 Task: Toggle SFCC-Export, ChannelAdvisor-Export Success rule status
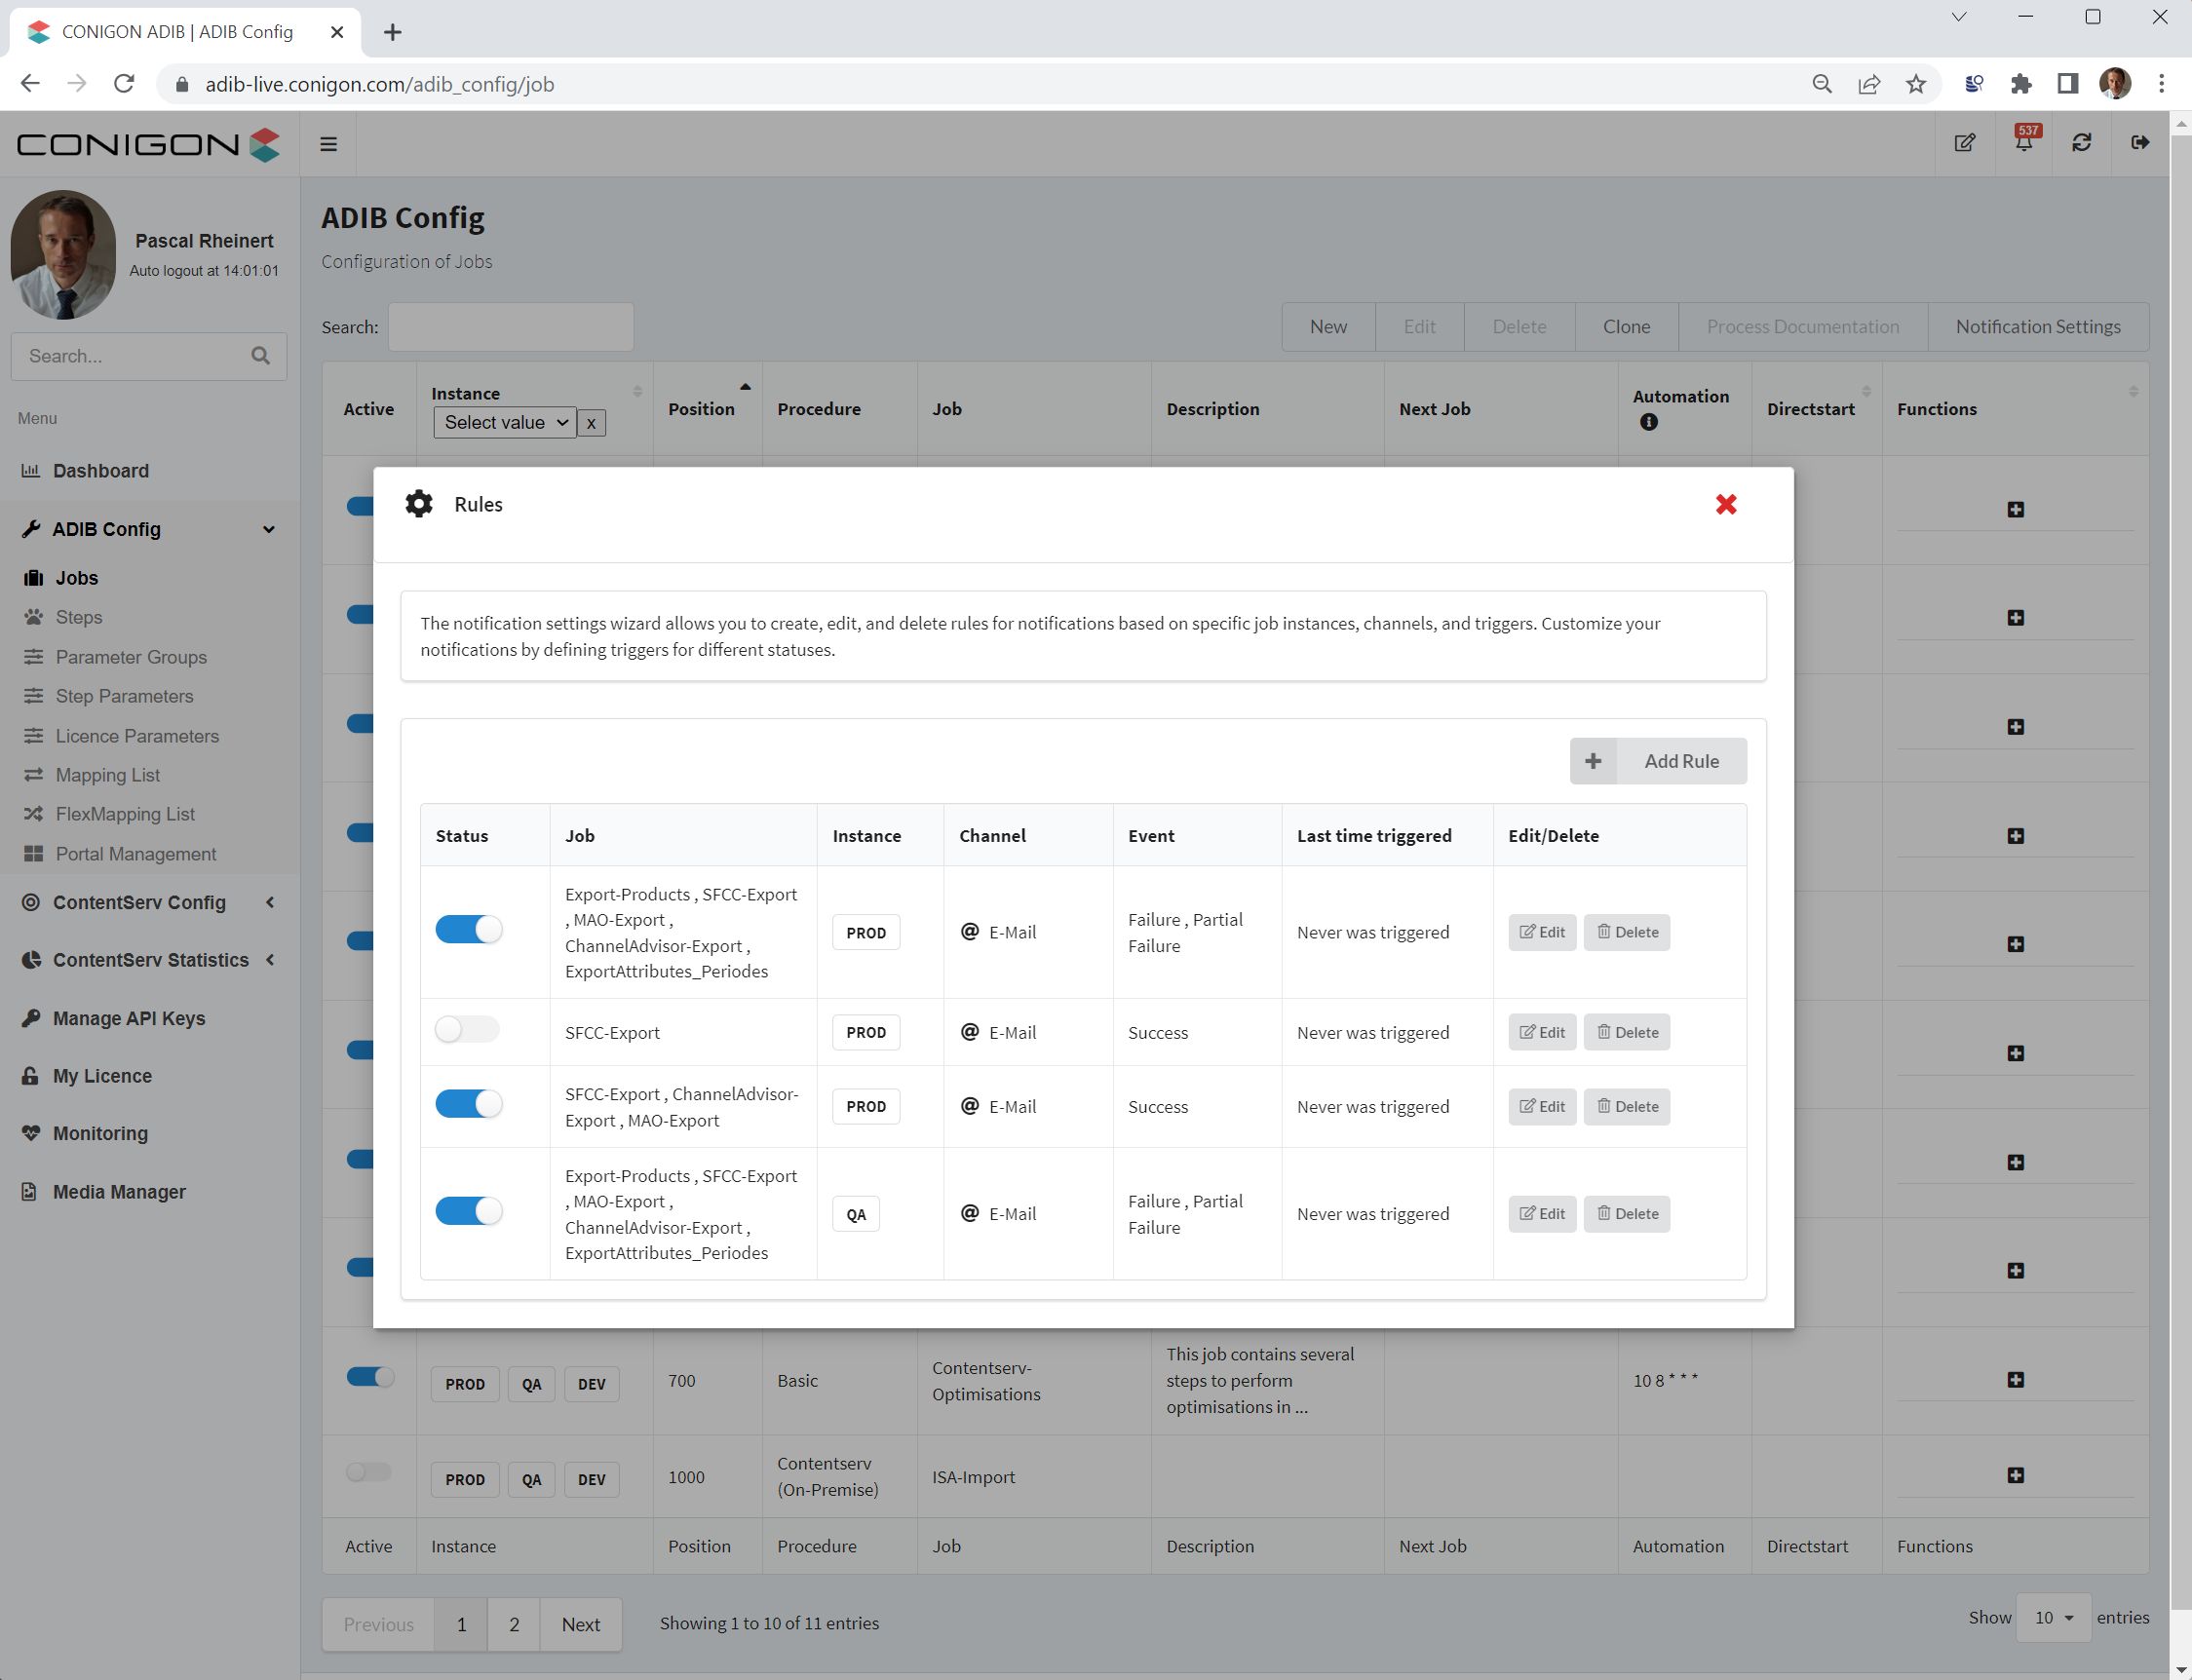click(469, 1104)
